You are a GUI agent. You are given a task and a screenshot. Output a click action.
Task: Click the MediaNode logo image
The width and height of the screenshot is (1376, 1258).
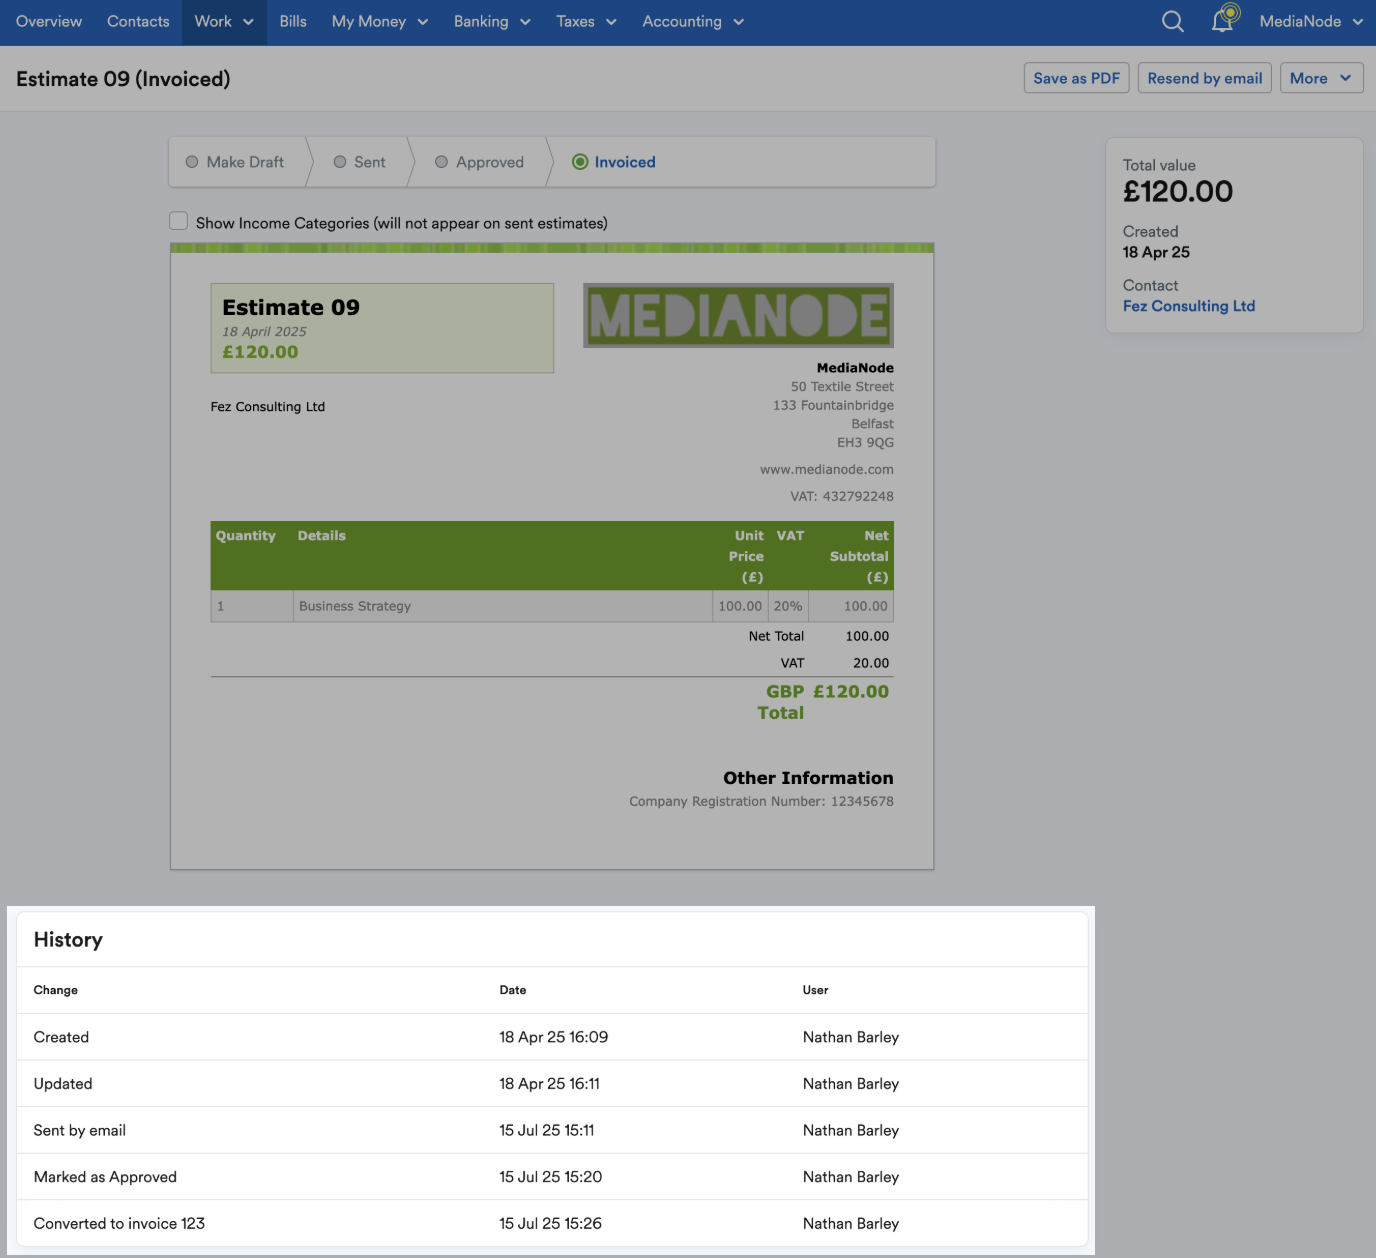pos(738,316)
